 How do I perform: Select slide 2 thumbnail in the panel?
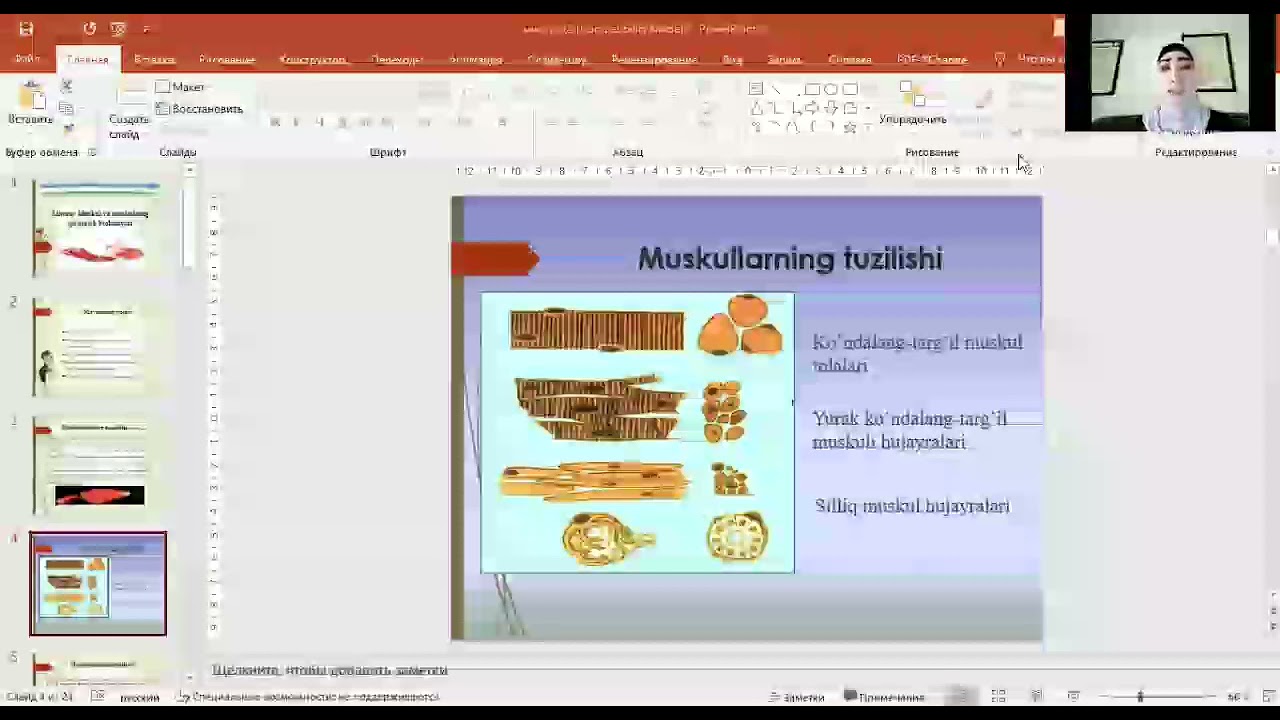click(98, 347)
